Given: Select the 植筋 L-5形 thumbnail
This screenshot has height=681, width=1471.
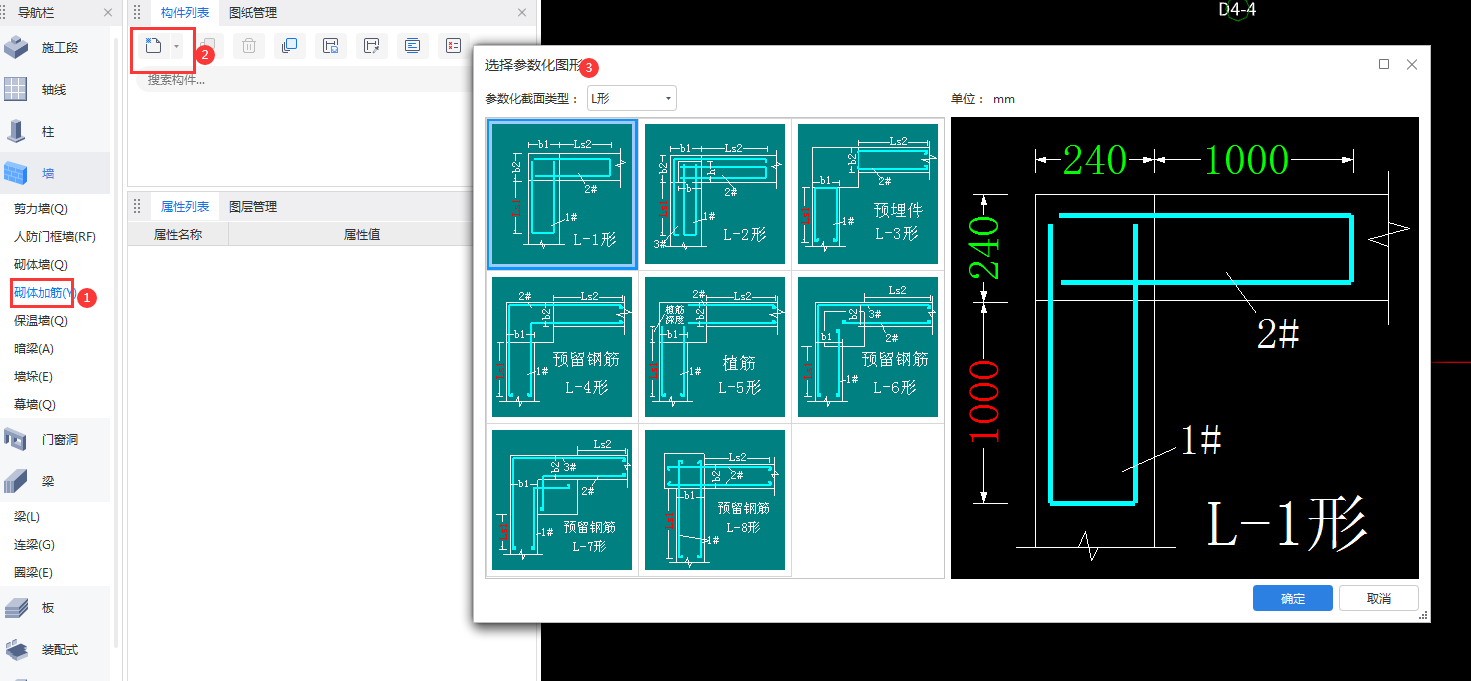Looking at the screenshot, I should pos(715,347).
